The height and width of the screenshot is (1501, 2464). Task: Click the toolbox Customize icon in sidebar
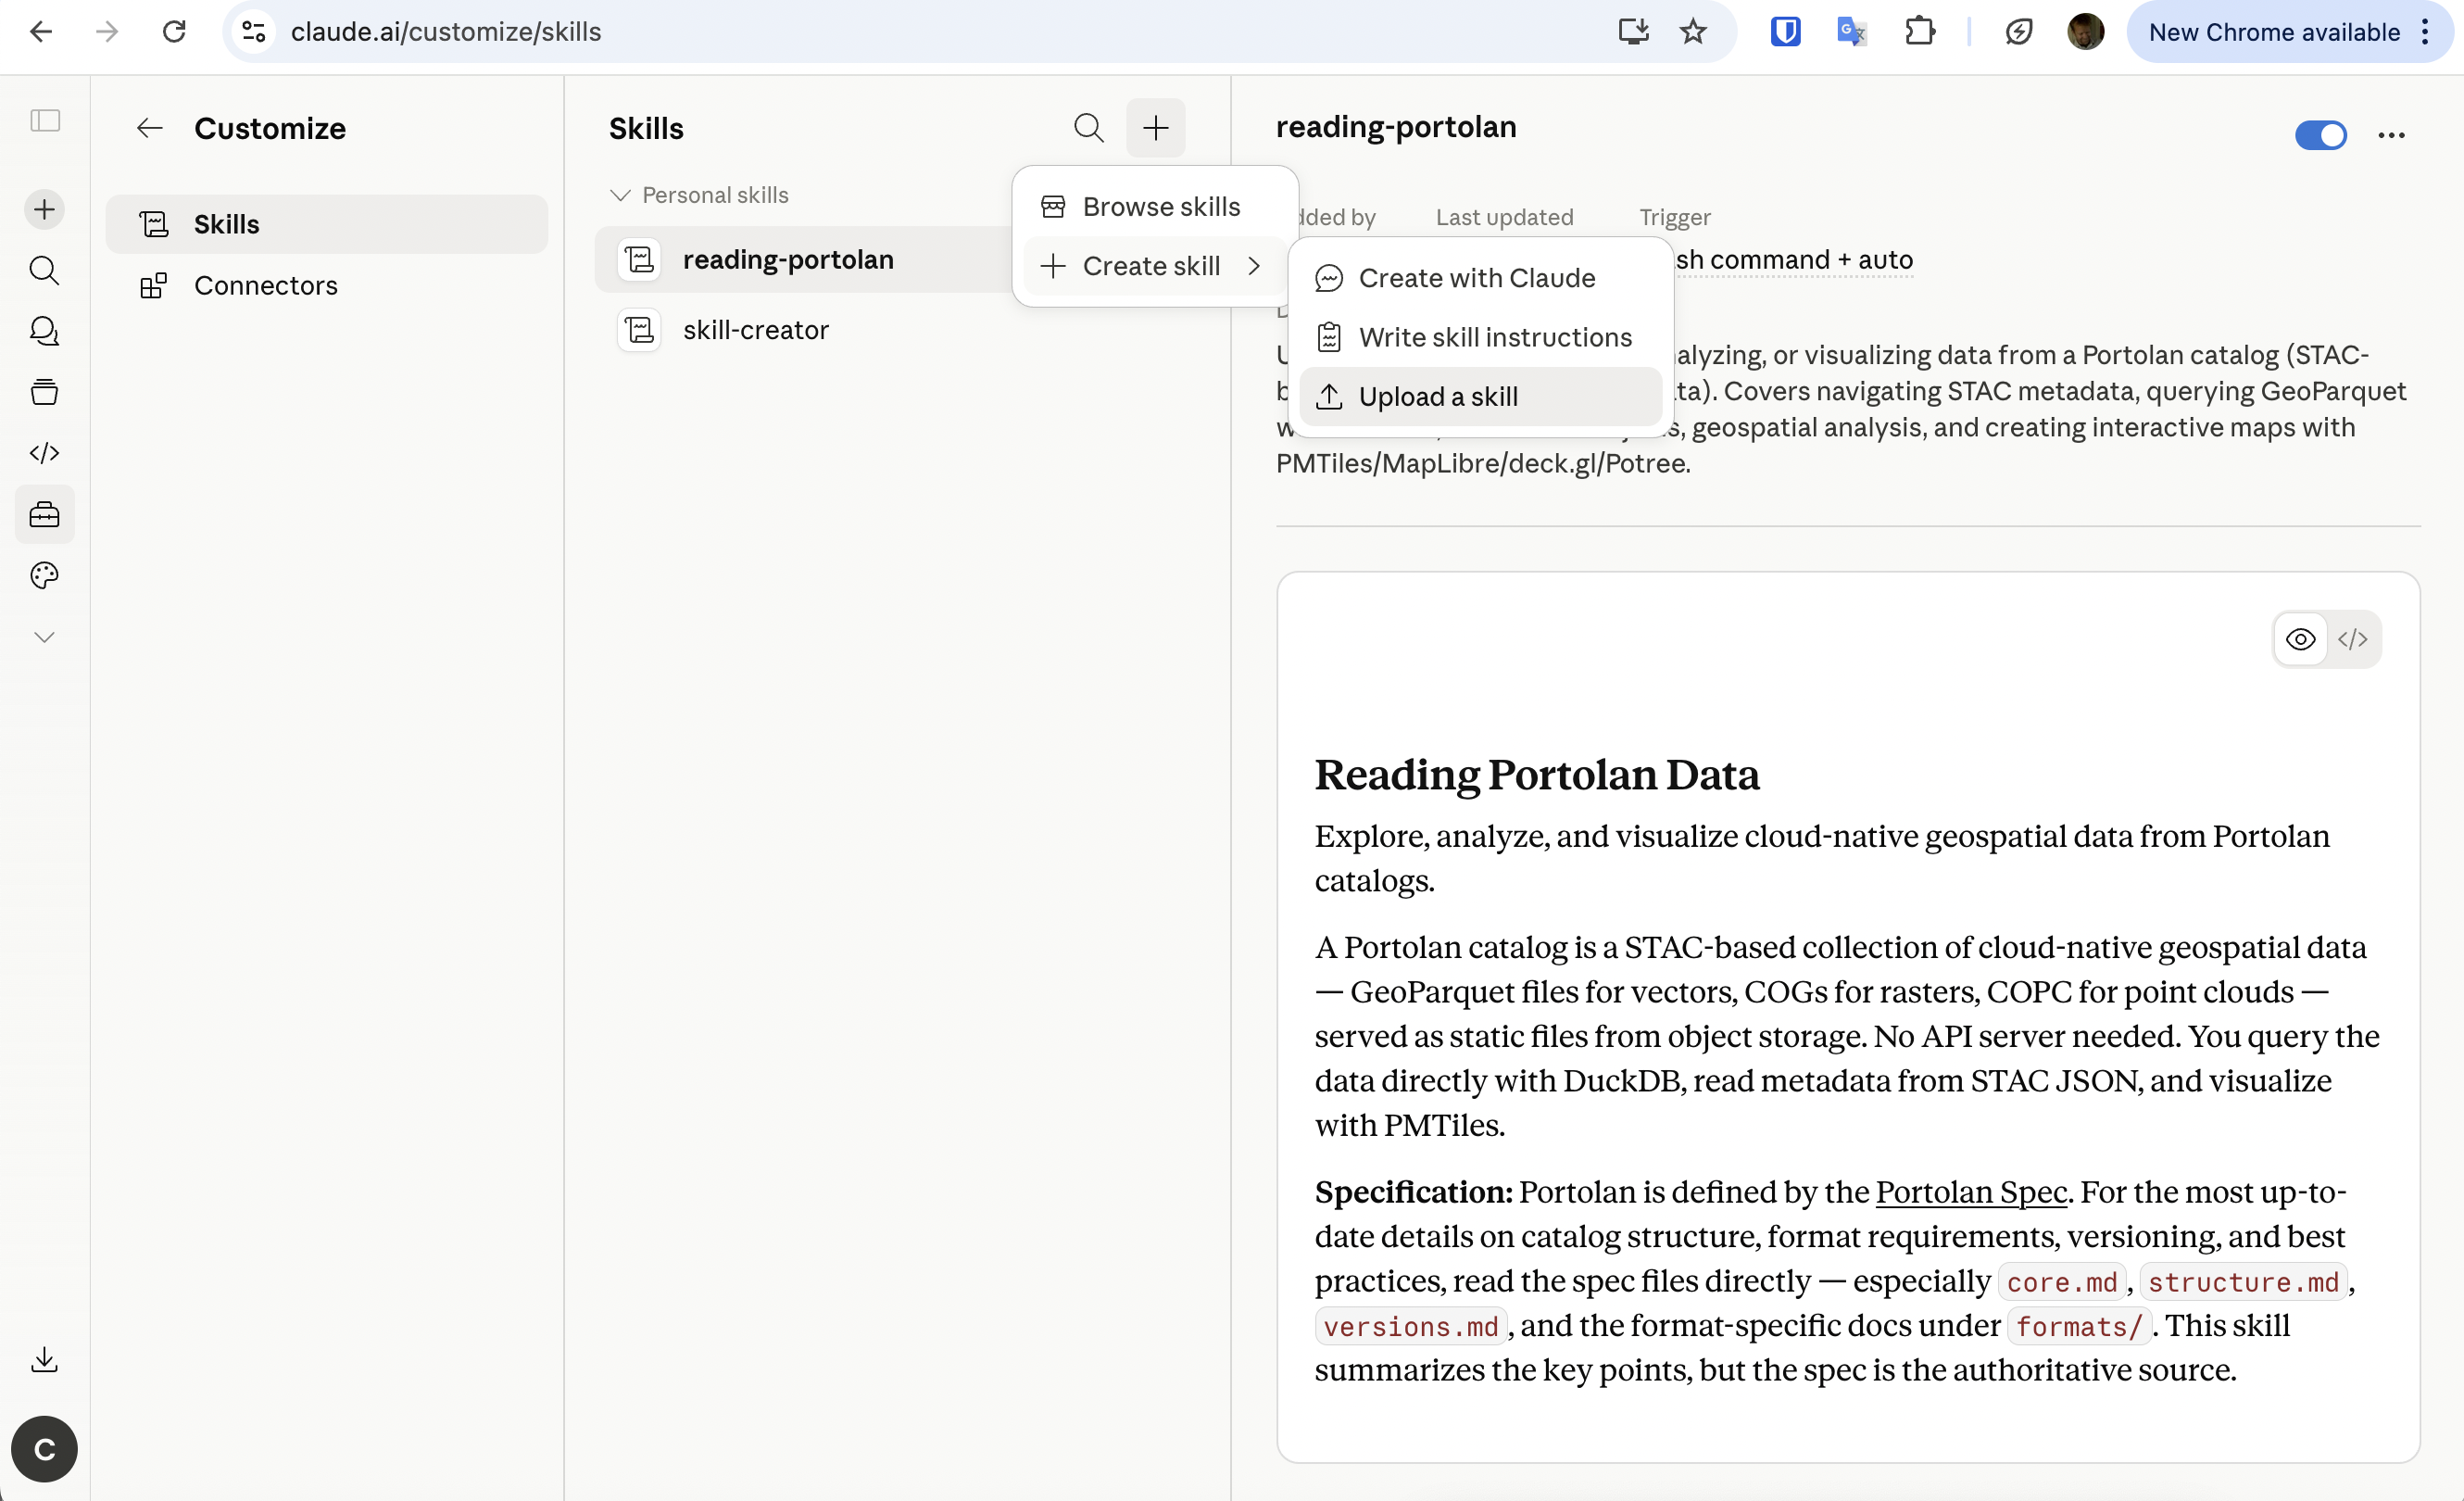44,515
